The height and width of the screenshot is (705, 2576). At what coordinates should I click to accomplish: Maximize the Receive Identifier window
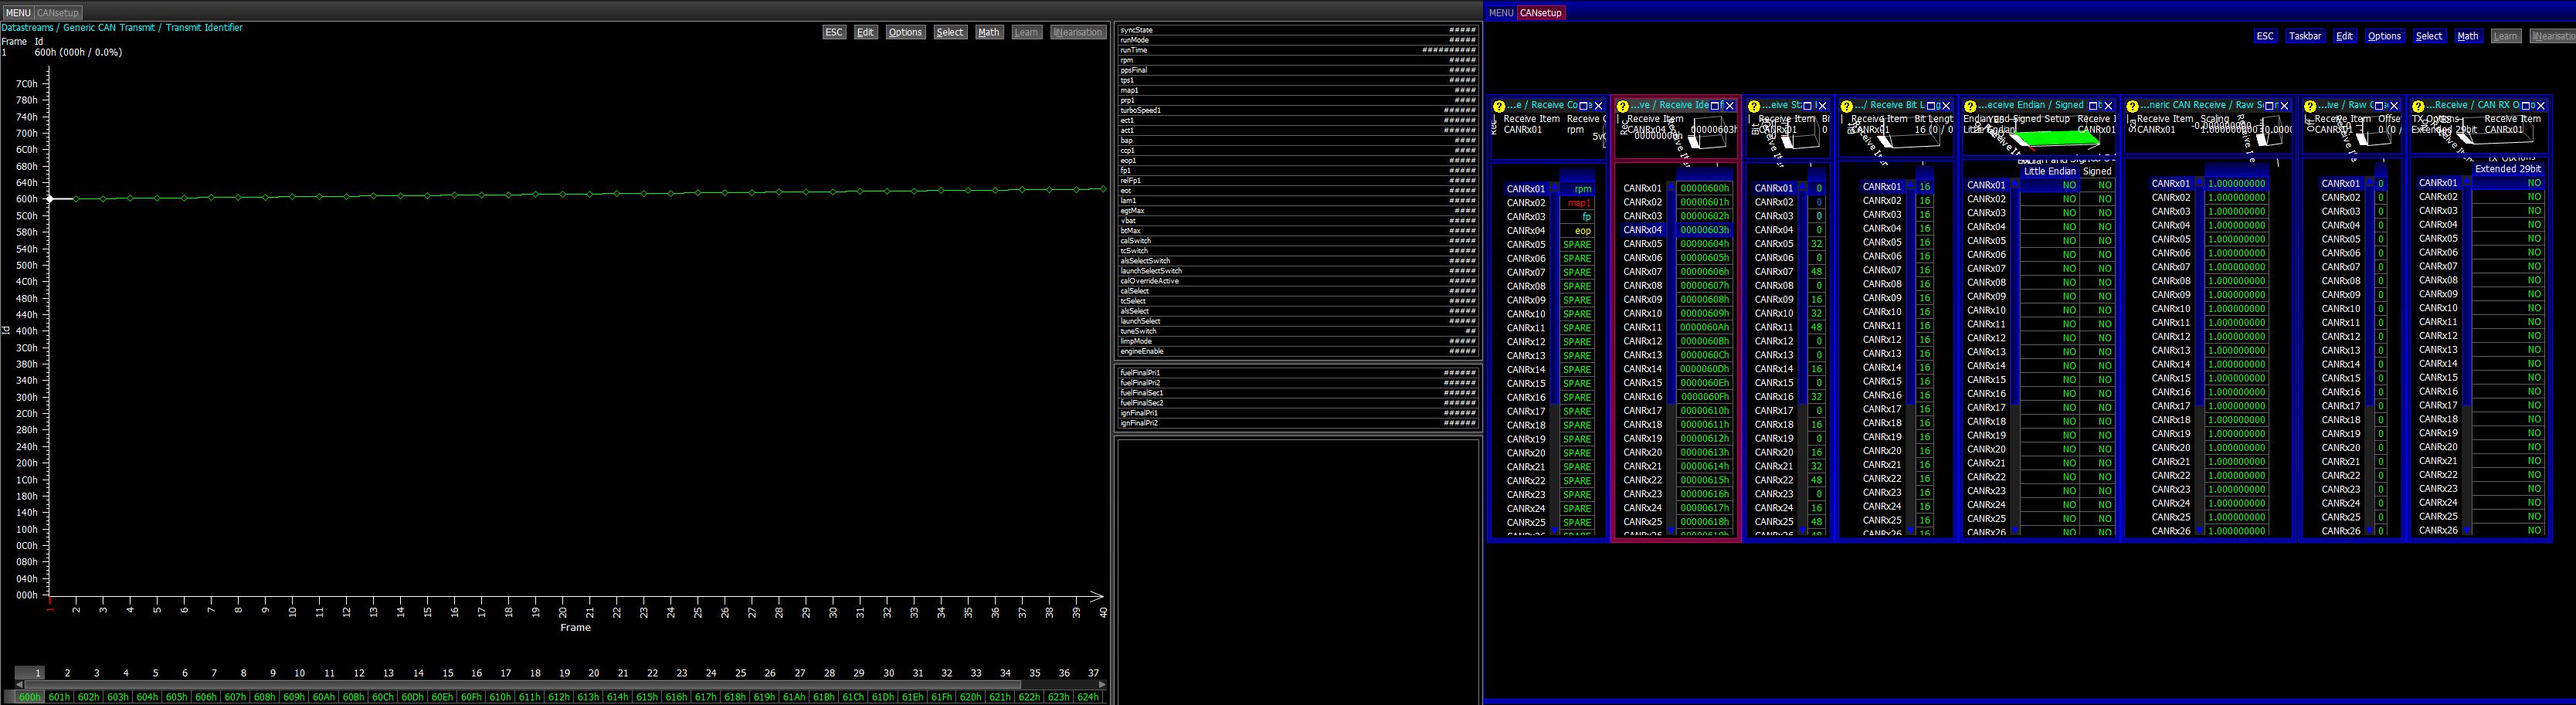pos(1715,106)
